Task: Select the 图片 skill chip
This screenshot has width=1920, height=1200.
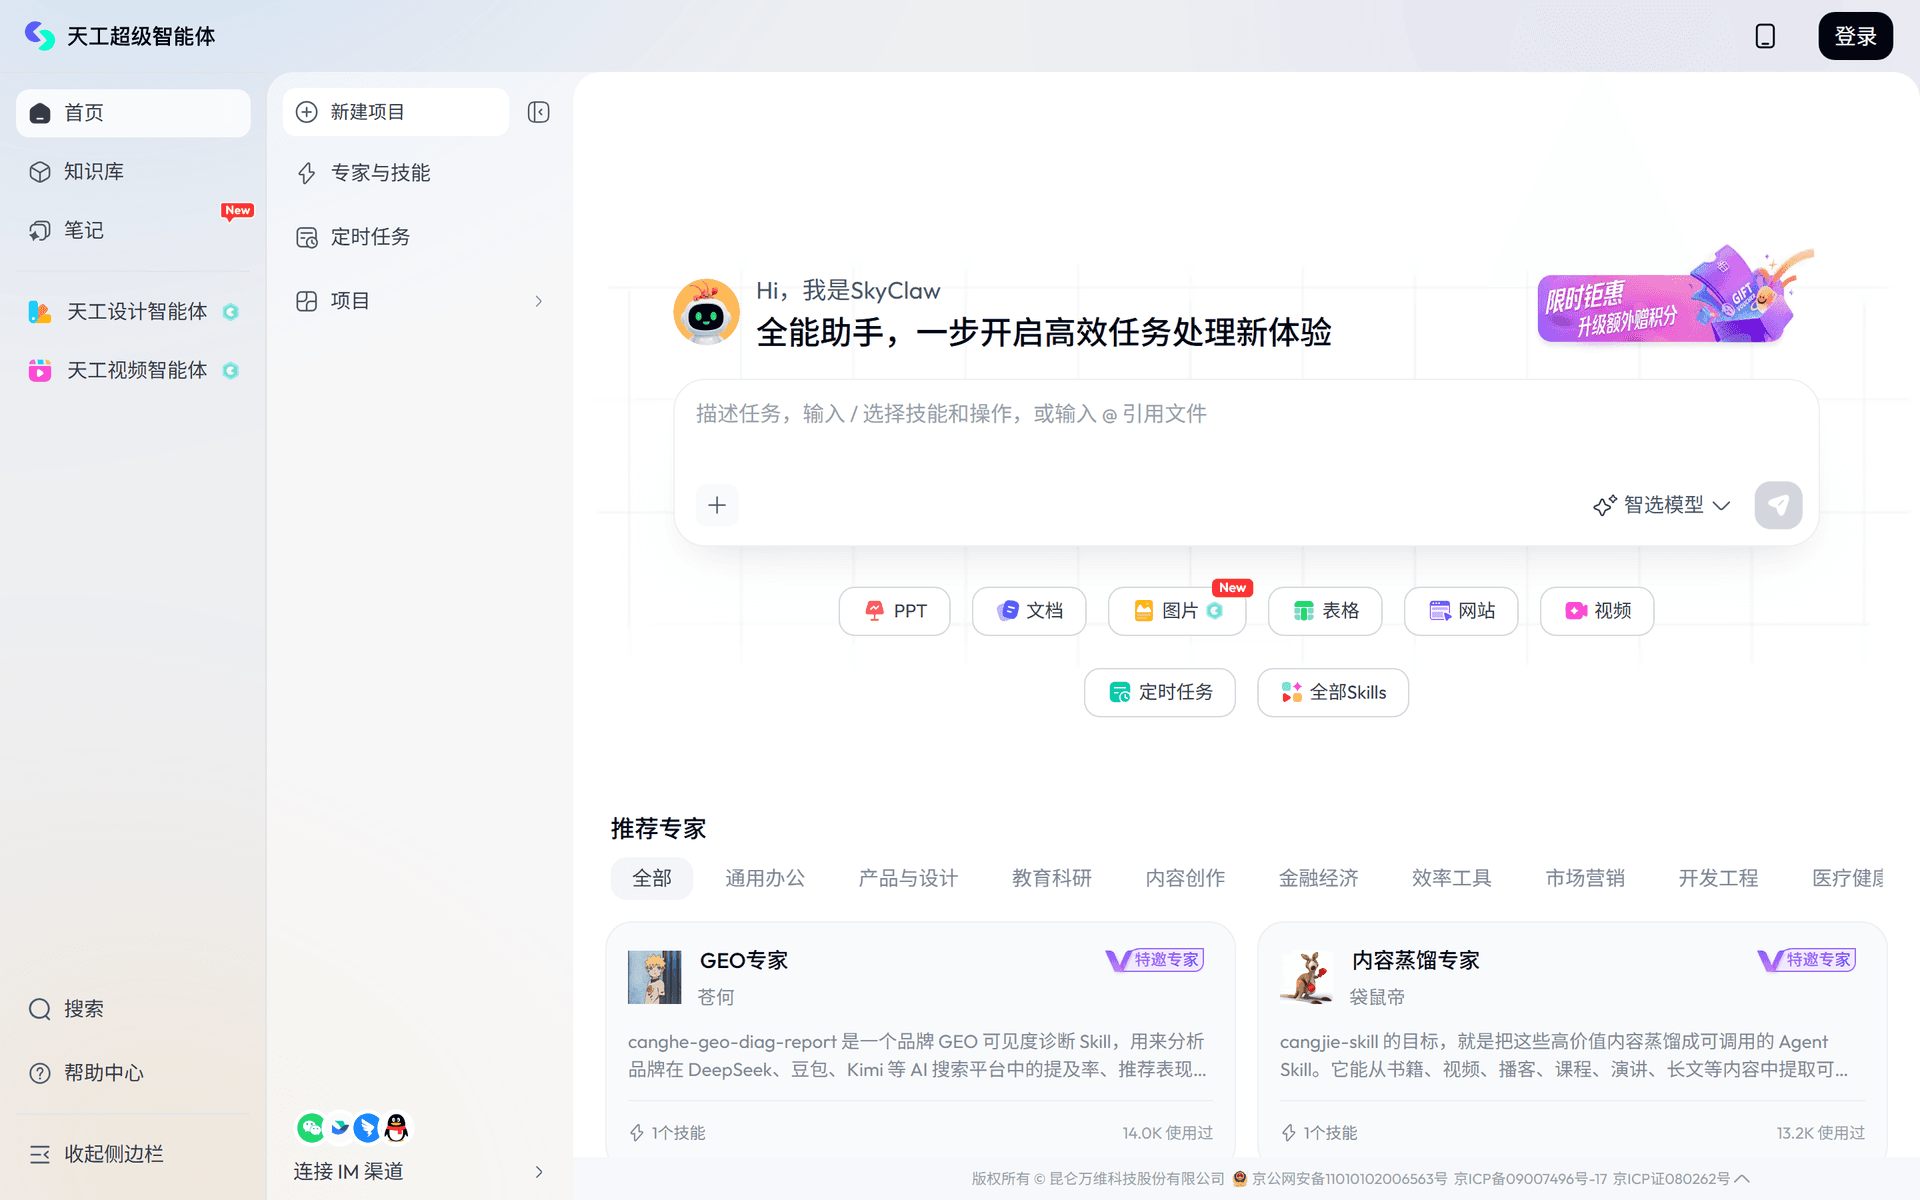Action: 1177,611
